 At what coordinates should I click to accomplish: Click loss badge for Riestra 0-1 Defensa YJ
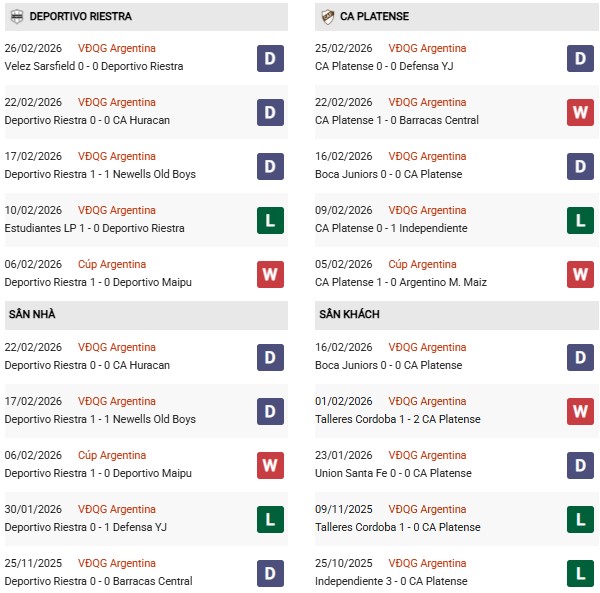click(x=270, y=519)
